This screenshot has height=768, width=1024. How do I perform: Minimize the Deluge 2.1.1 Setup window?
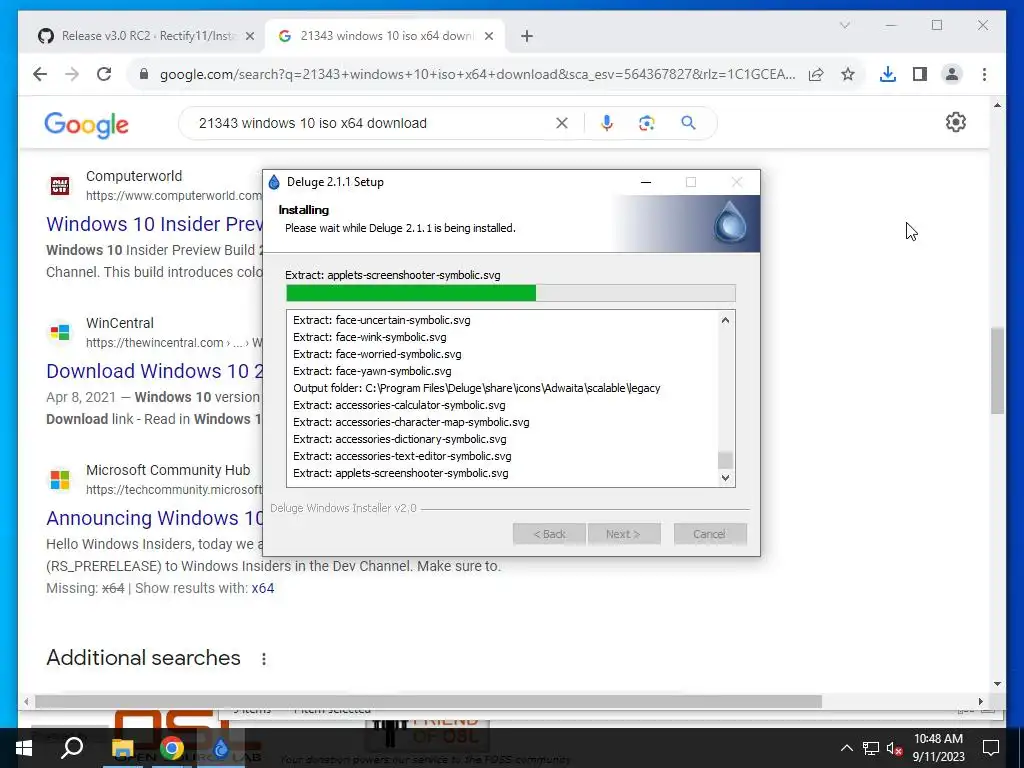tap(646, 182)
